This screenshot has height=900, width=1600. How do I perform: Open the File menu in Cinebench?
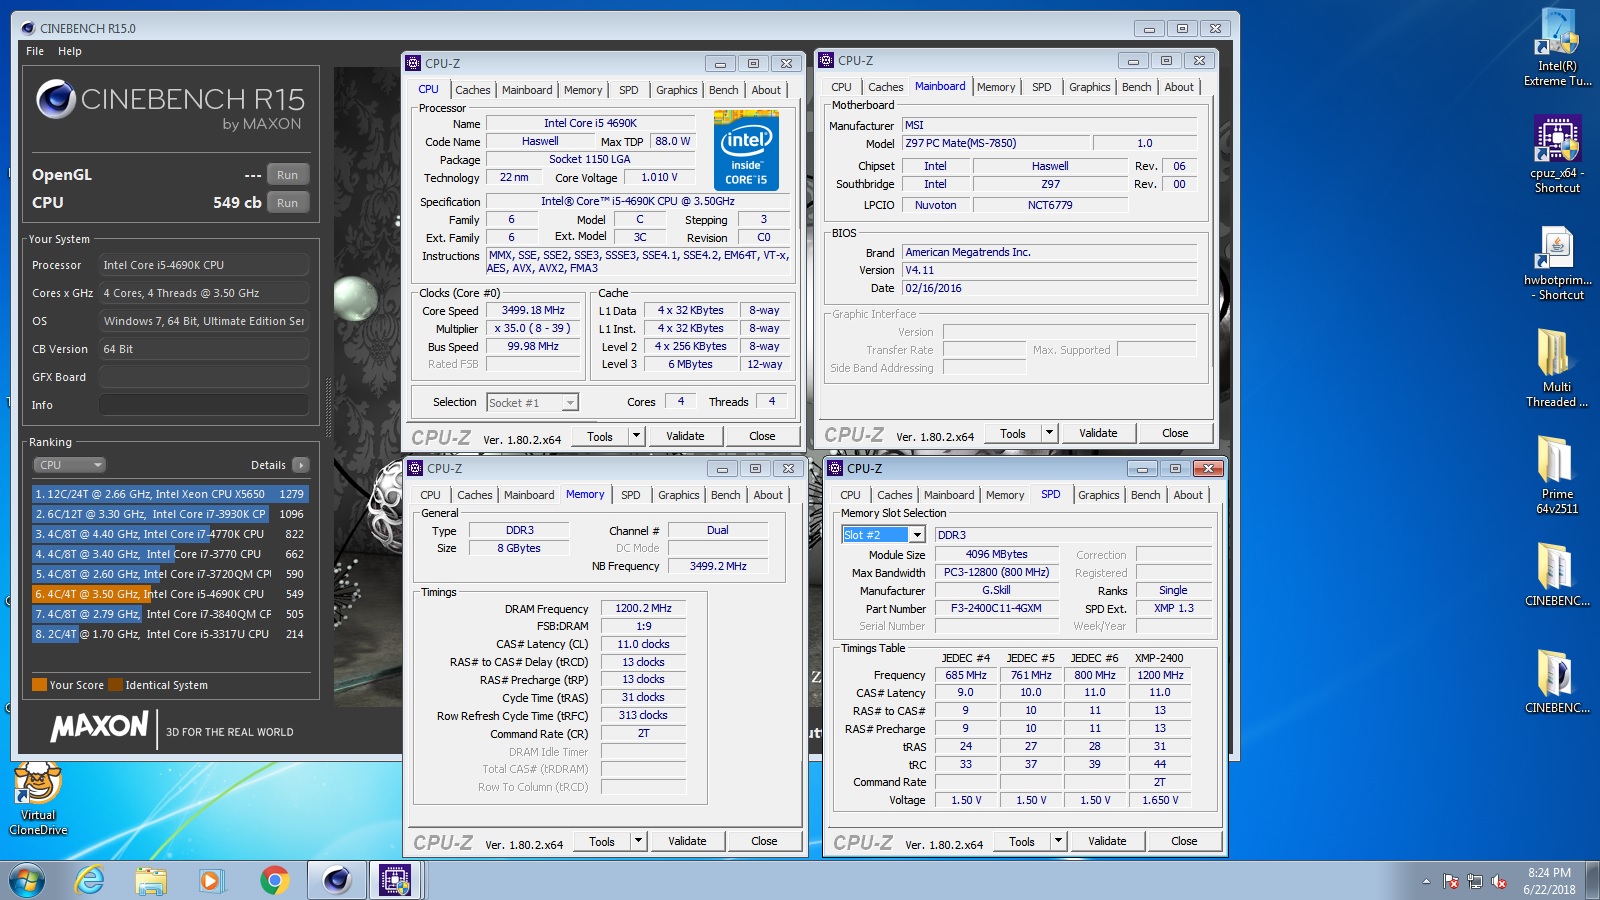[x=35, y=51]
